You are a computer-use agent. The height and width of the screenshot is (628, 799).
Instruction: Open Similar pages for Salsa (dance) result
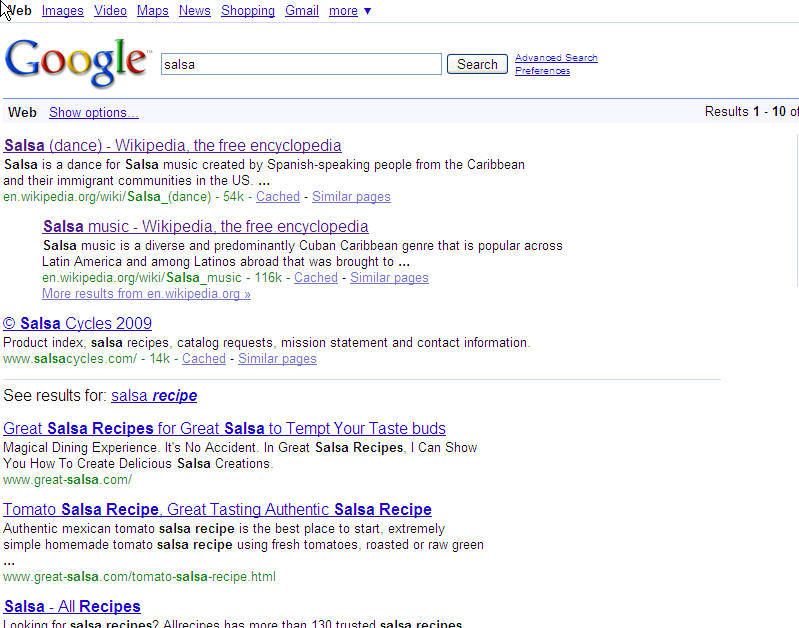coord(351,197)
